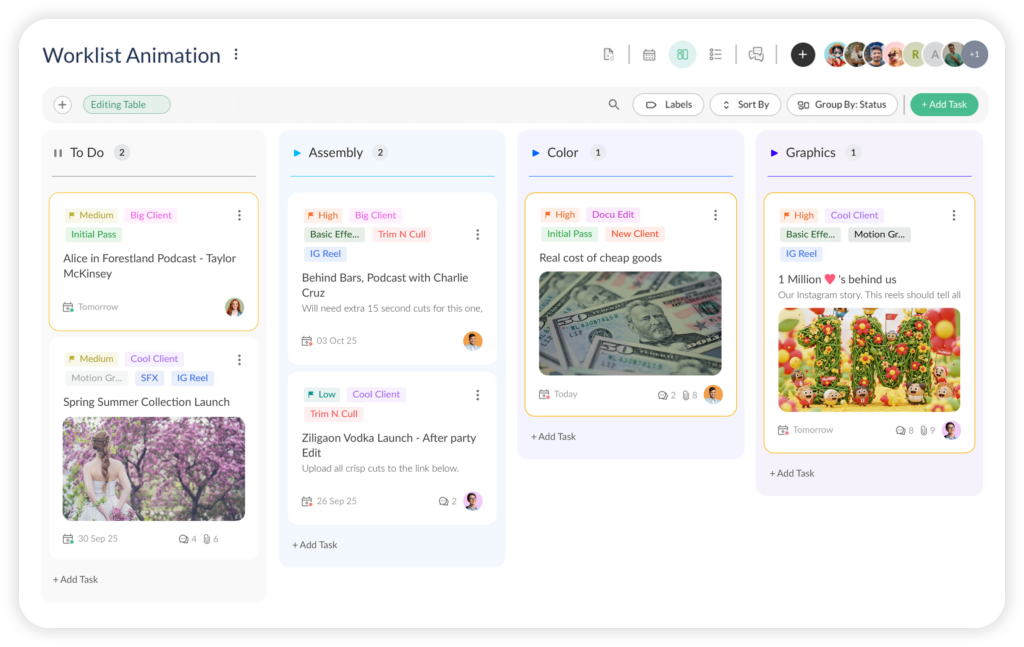The image size is (1024, 647).
Task: Collapse the Graphics column arrow
Action: tap(774, 153)
